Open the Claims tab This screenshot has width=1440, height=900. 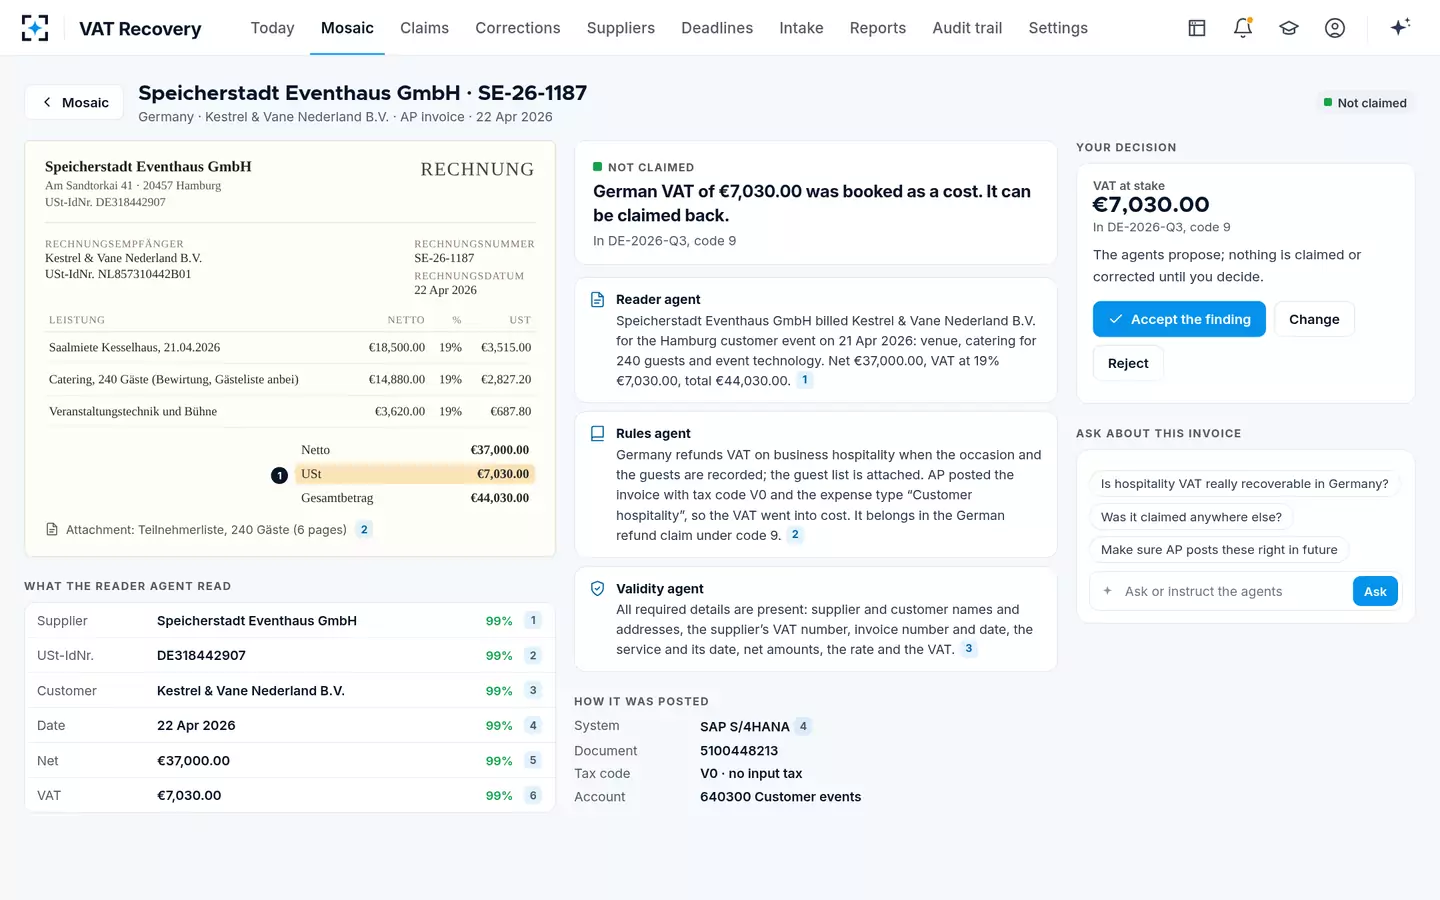click(x=424, y=28)
